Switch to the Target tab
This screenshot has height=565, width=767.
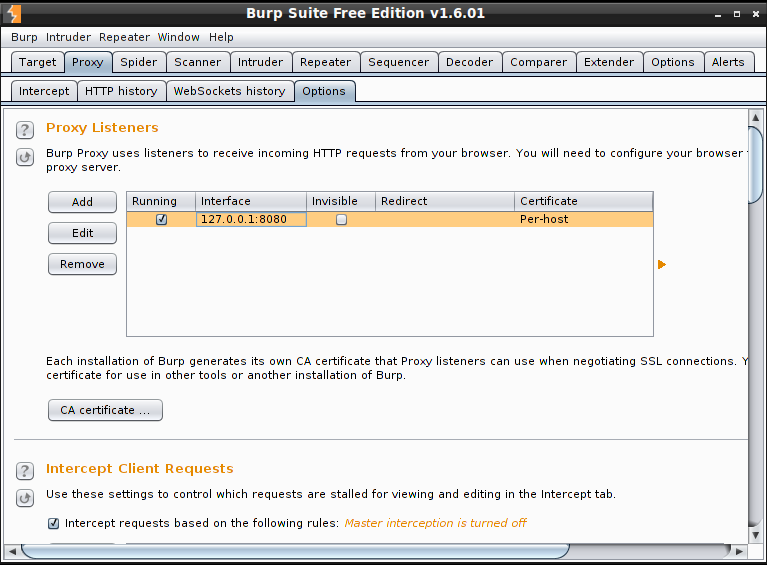38,62
